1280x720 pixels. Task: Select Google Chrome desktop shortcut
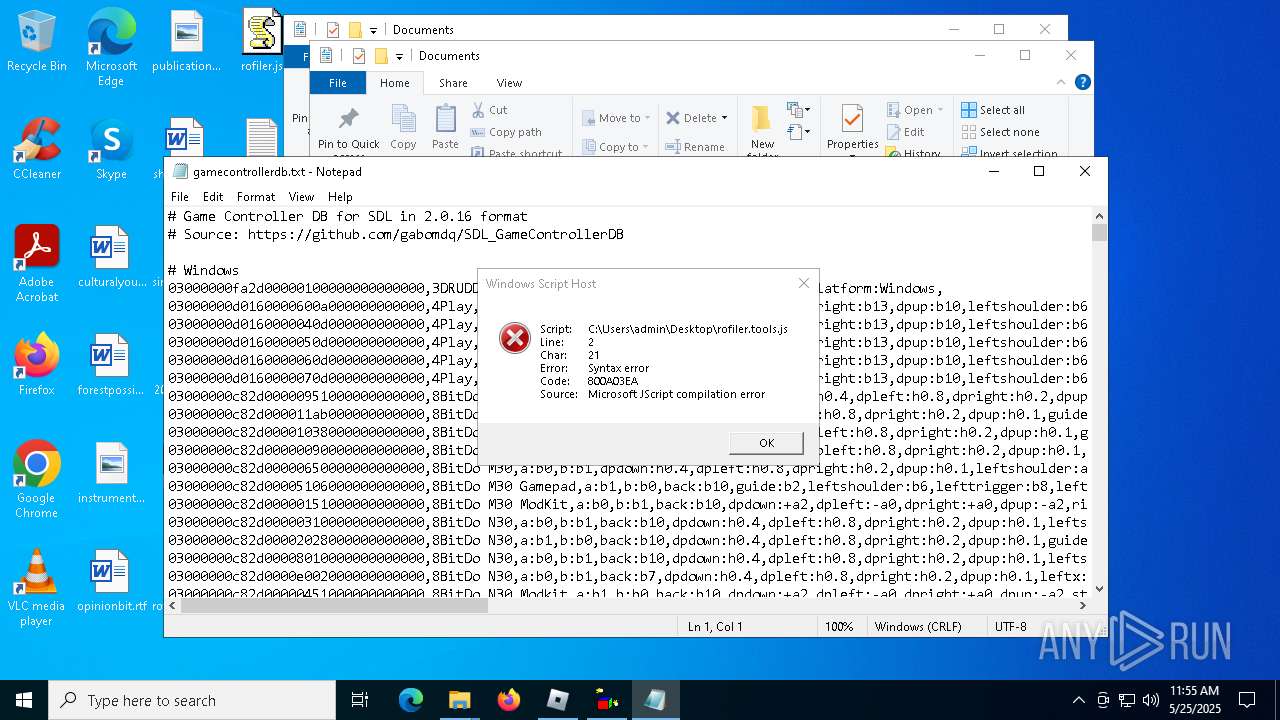pyautogui.click(x=37, y=480)
